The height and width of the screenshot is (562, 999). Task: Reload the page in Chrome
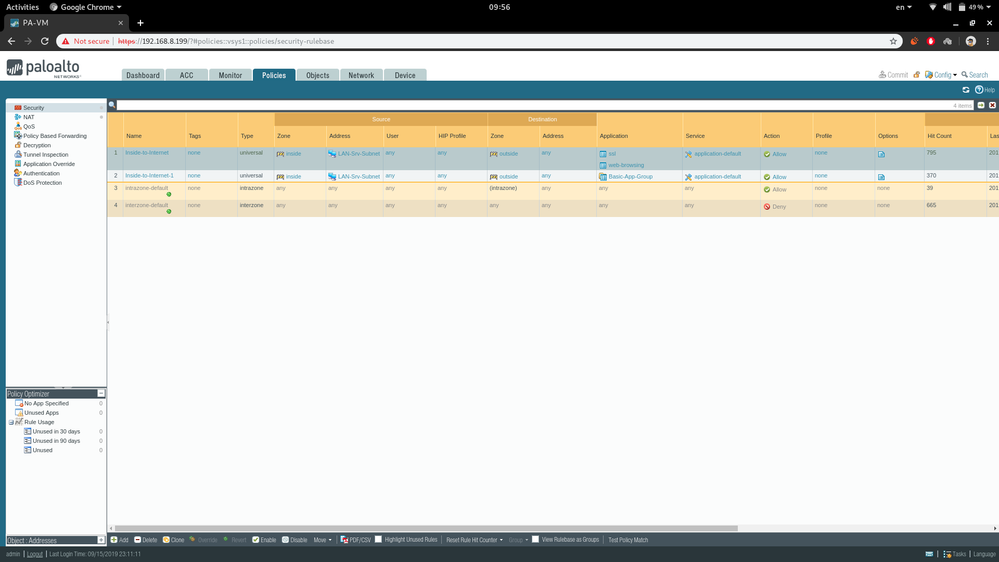(44, 41)
